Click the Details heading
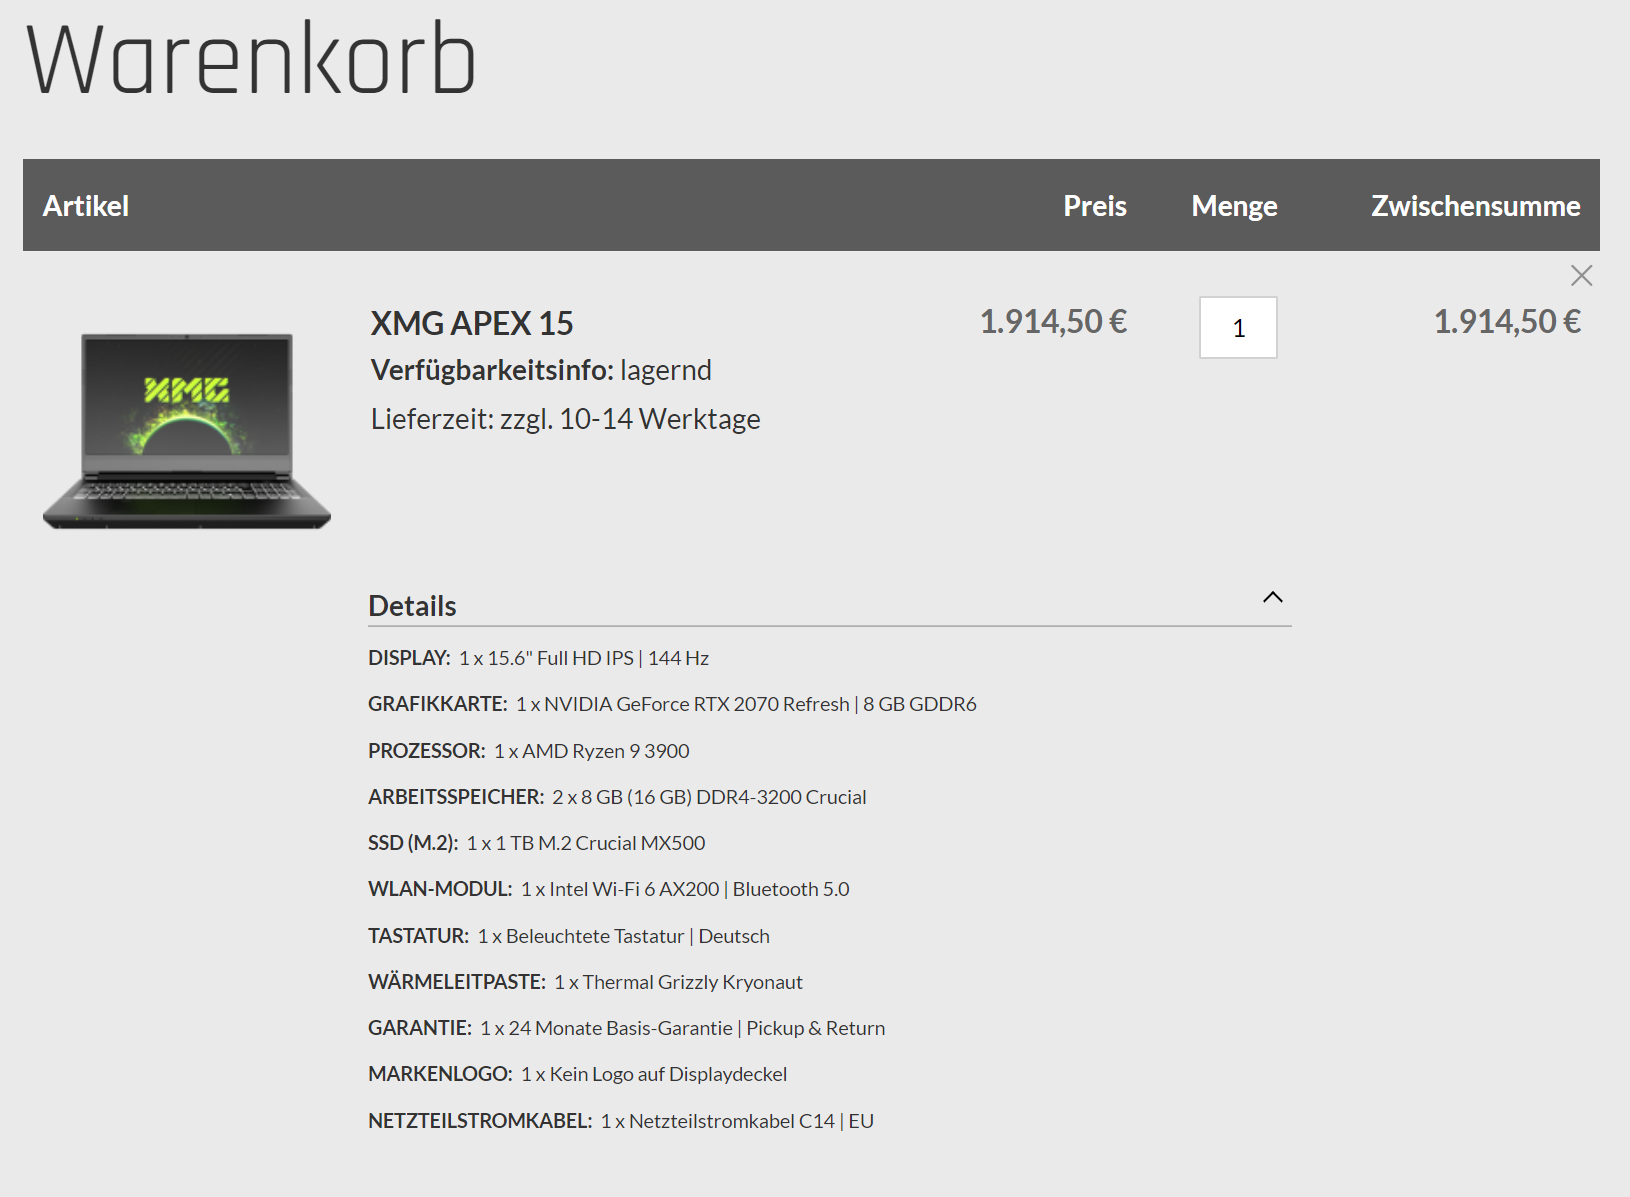The height and width of the screenshot is (1197, 1630). click(x=412, y=606)
